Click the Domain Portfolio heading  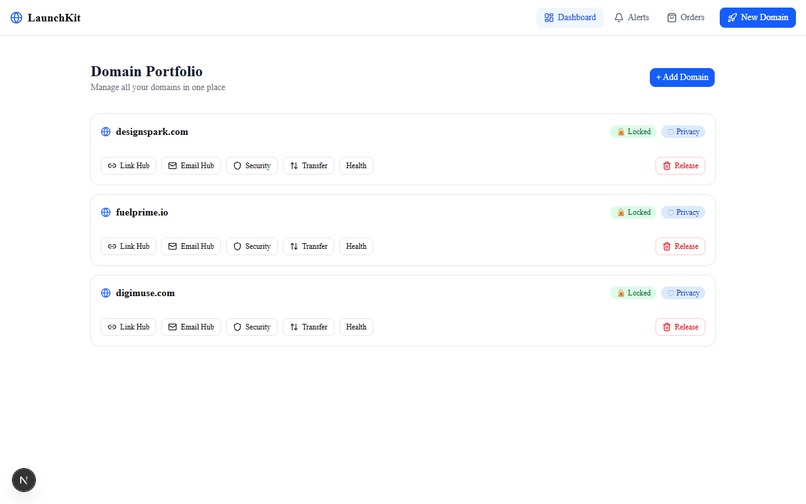pyautogui.click(x=146, y=71)
